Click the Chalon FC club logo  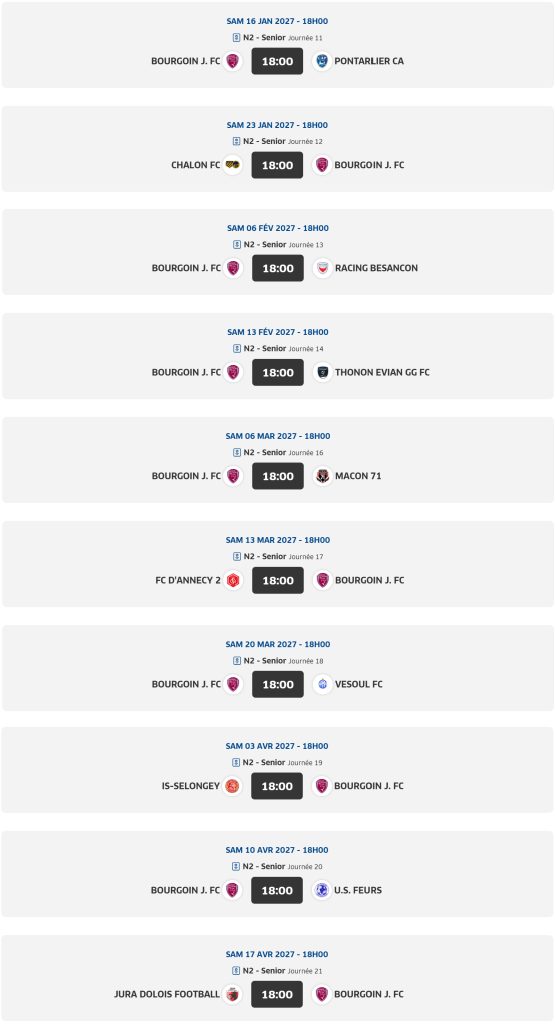(232, 165)
